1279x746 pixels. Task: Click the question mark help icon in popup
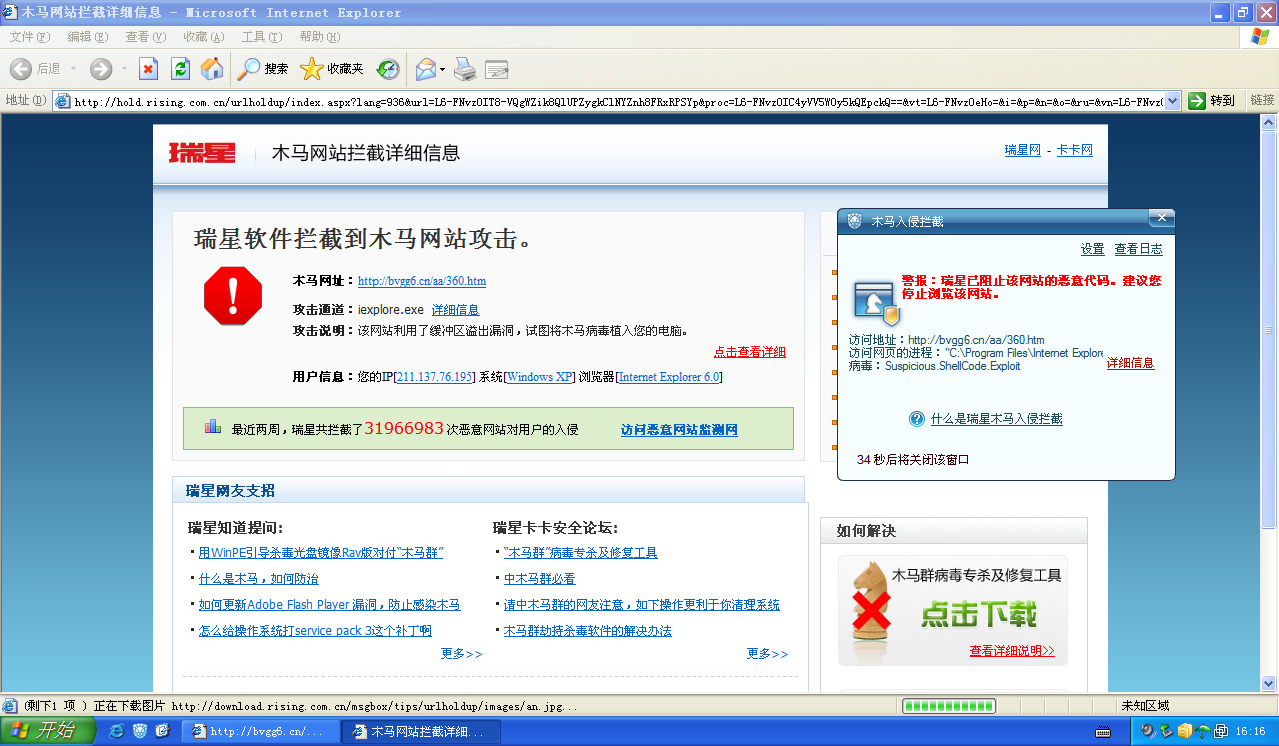(917, 419)
